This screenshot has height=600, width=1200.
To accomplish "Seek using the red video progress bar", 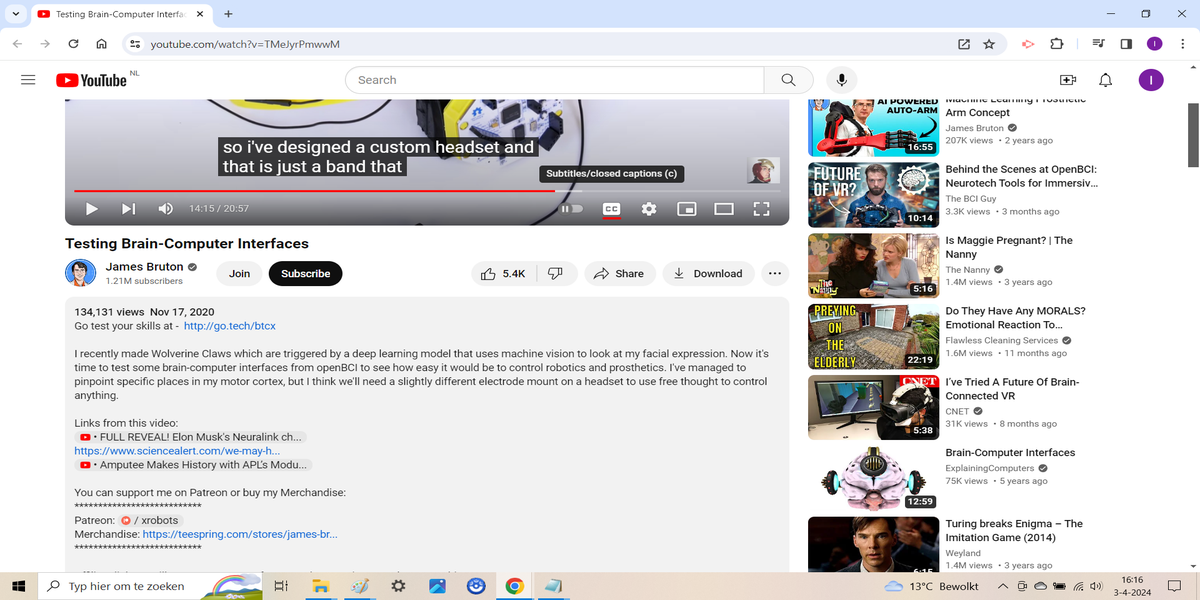I will pyautogui.click(x=427, y=190).
